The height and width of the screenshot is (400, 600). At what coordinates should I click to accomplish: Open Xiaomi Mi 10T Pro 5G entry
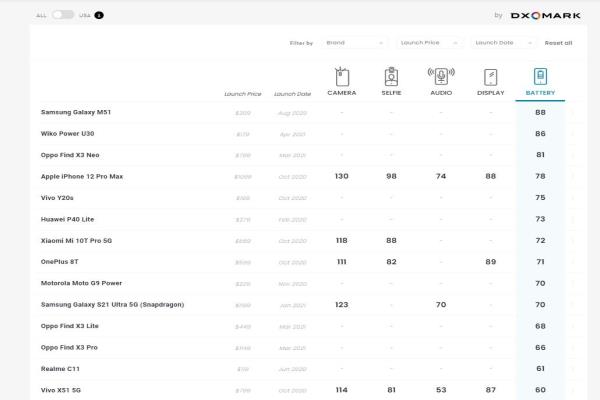77,241
